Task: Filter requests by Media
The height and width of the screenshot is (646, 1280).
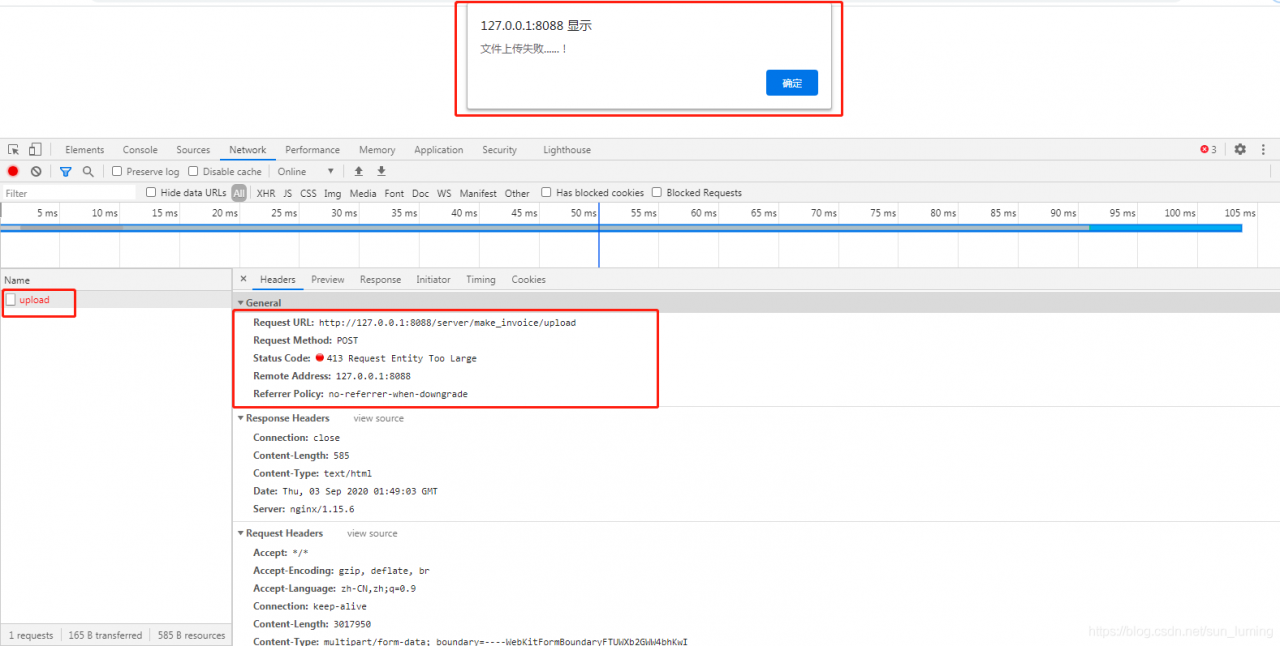Action: coord(363,193)
